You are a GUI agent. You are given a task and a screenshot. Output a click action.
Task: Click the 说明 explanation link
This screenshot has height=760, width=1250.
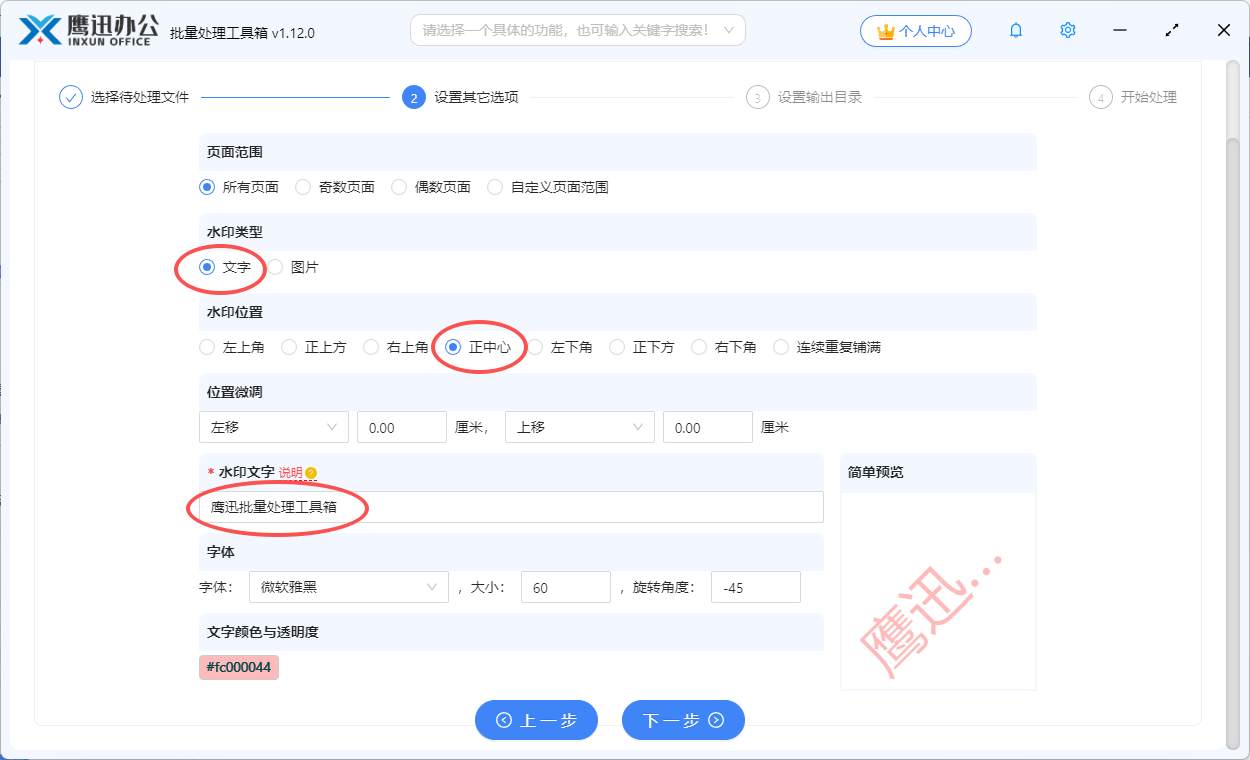point(290,473)
